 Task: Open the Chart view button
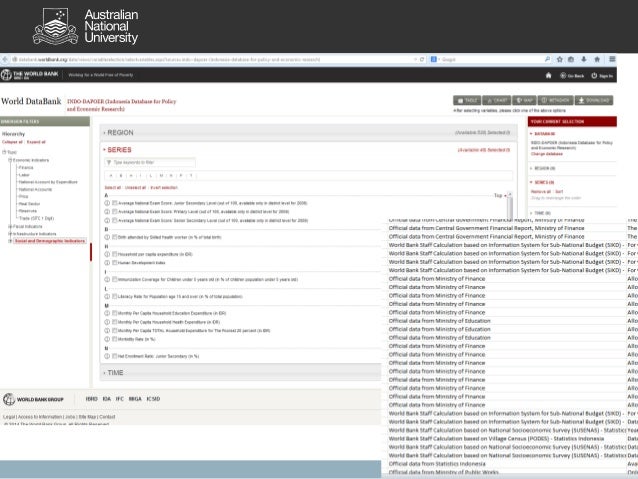[497, 101]
